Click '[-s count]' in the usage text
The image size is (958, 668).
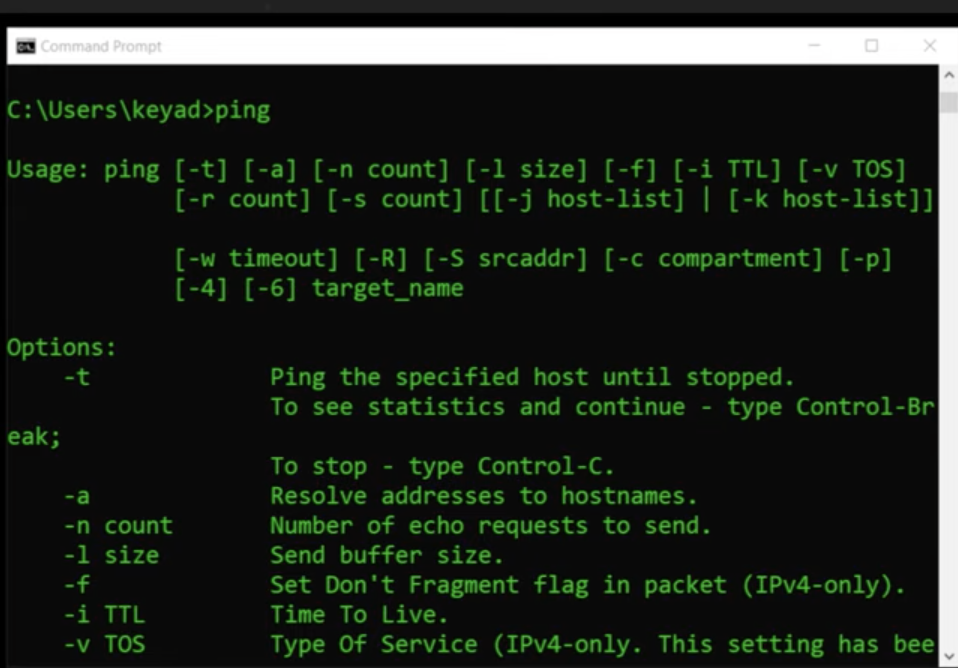(395, 199)
